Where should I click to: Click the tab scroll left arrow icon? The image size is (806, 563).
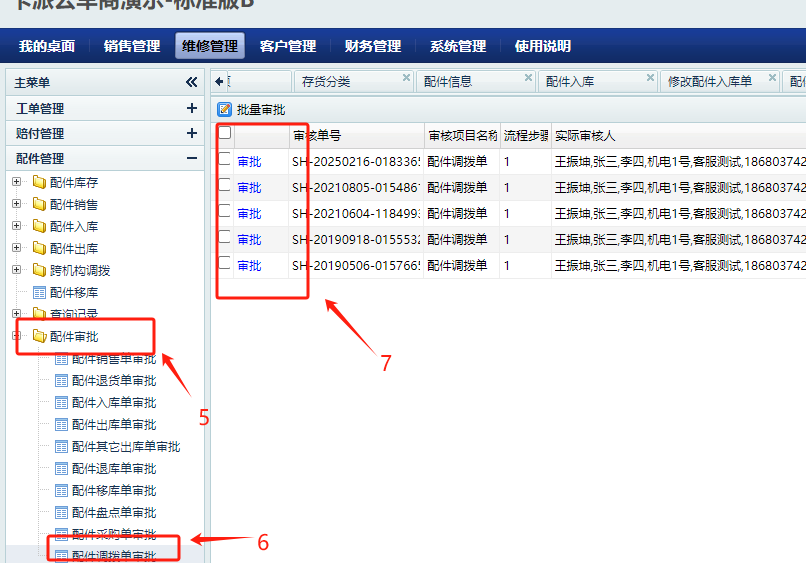[x=220, y=81]
